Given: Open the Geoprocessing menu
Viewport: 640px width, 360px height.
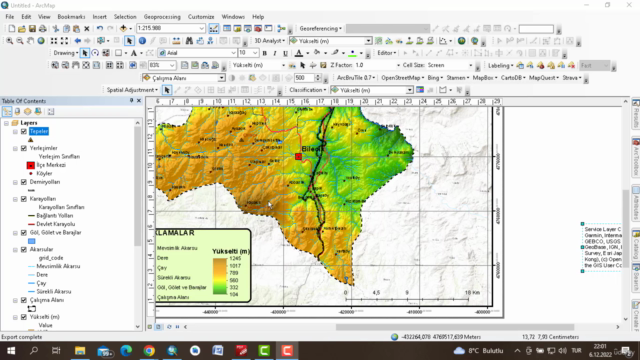Looking at the screenshot, I should [x=162, y=17].
